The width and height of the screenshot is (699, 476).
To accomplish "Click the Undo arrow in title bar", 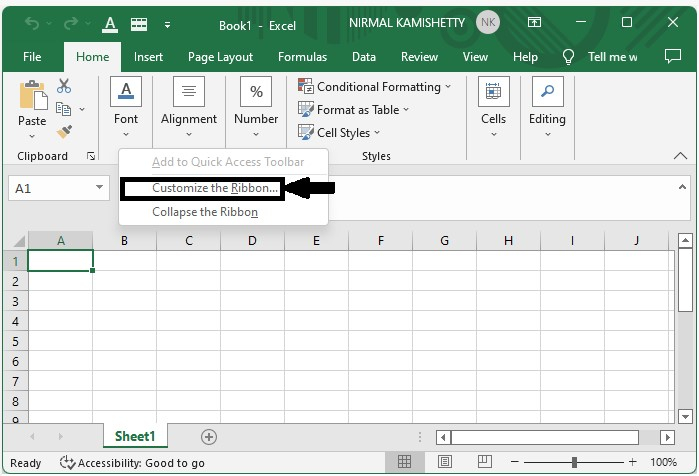I will 33,23.
